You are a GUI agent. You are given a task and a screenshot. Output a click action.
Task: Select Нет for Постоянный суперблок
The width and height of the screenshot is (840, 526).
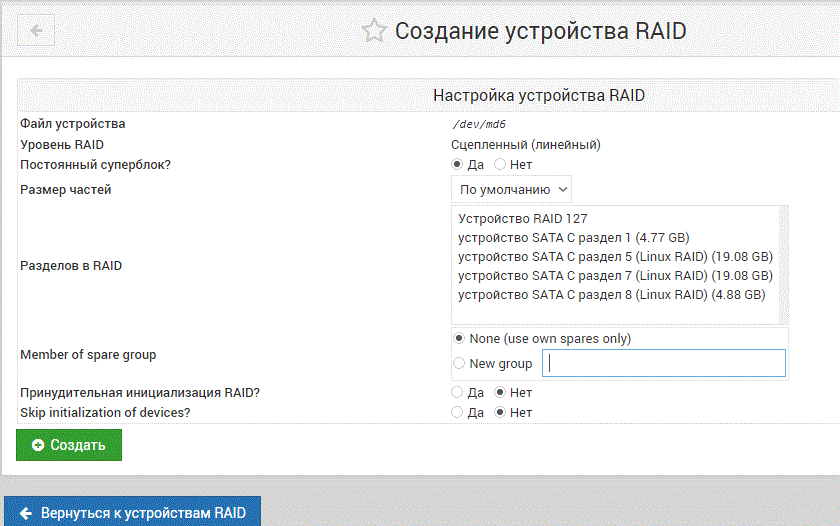coord(500,164)
